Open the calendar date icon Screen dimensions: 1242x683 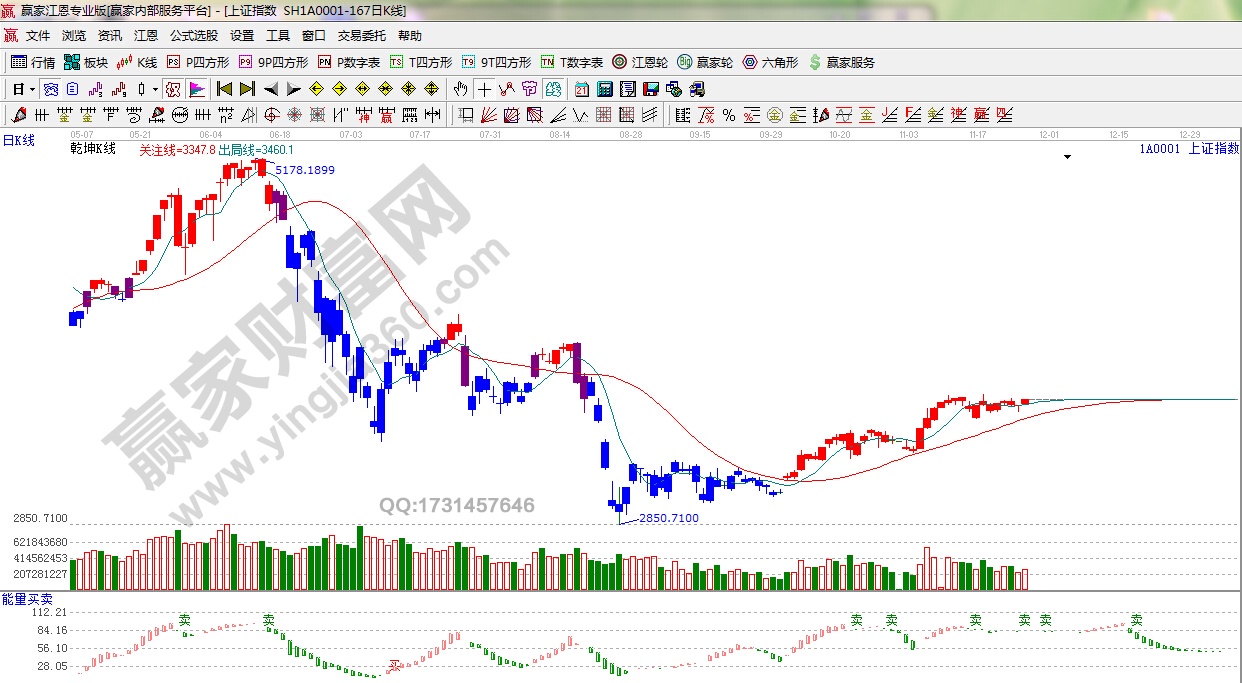(x=581, y=89)
